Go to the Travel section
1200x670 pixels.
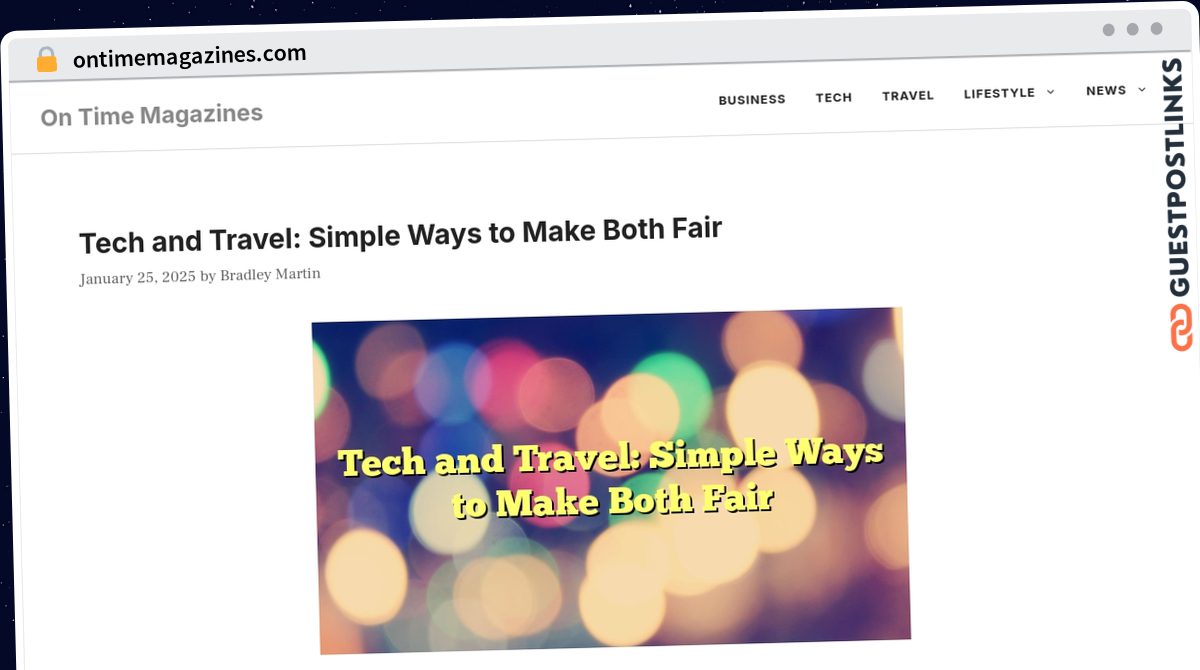[x=908, y=95]
